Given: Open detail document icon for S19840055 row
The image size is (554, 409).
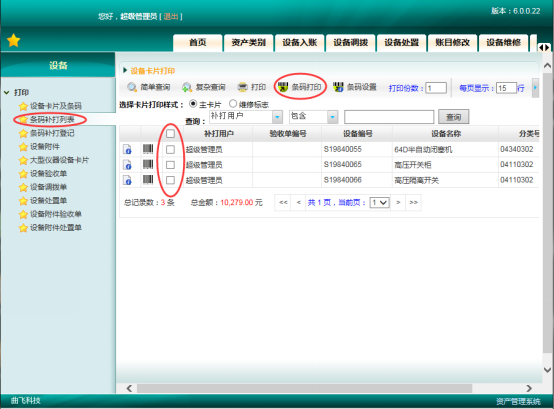Looking at the screenshot, I should tap(128, 149).
